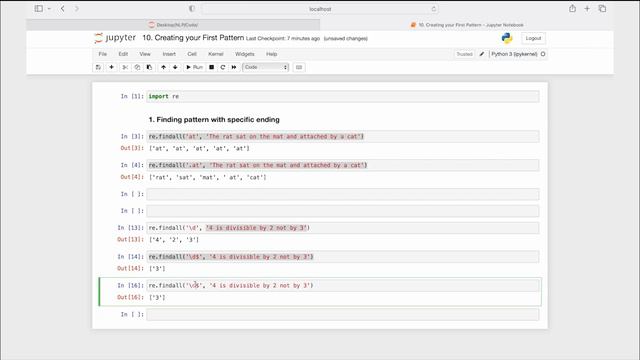Click the Out[16] output ['3']
The image size is (640, 360).
(x=157, y=298)
